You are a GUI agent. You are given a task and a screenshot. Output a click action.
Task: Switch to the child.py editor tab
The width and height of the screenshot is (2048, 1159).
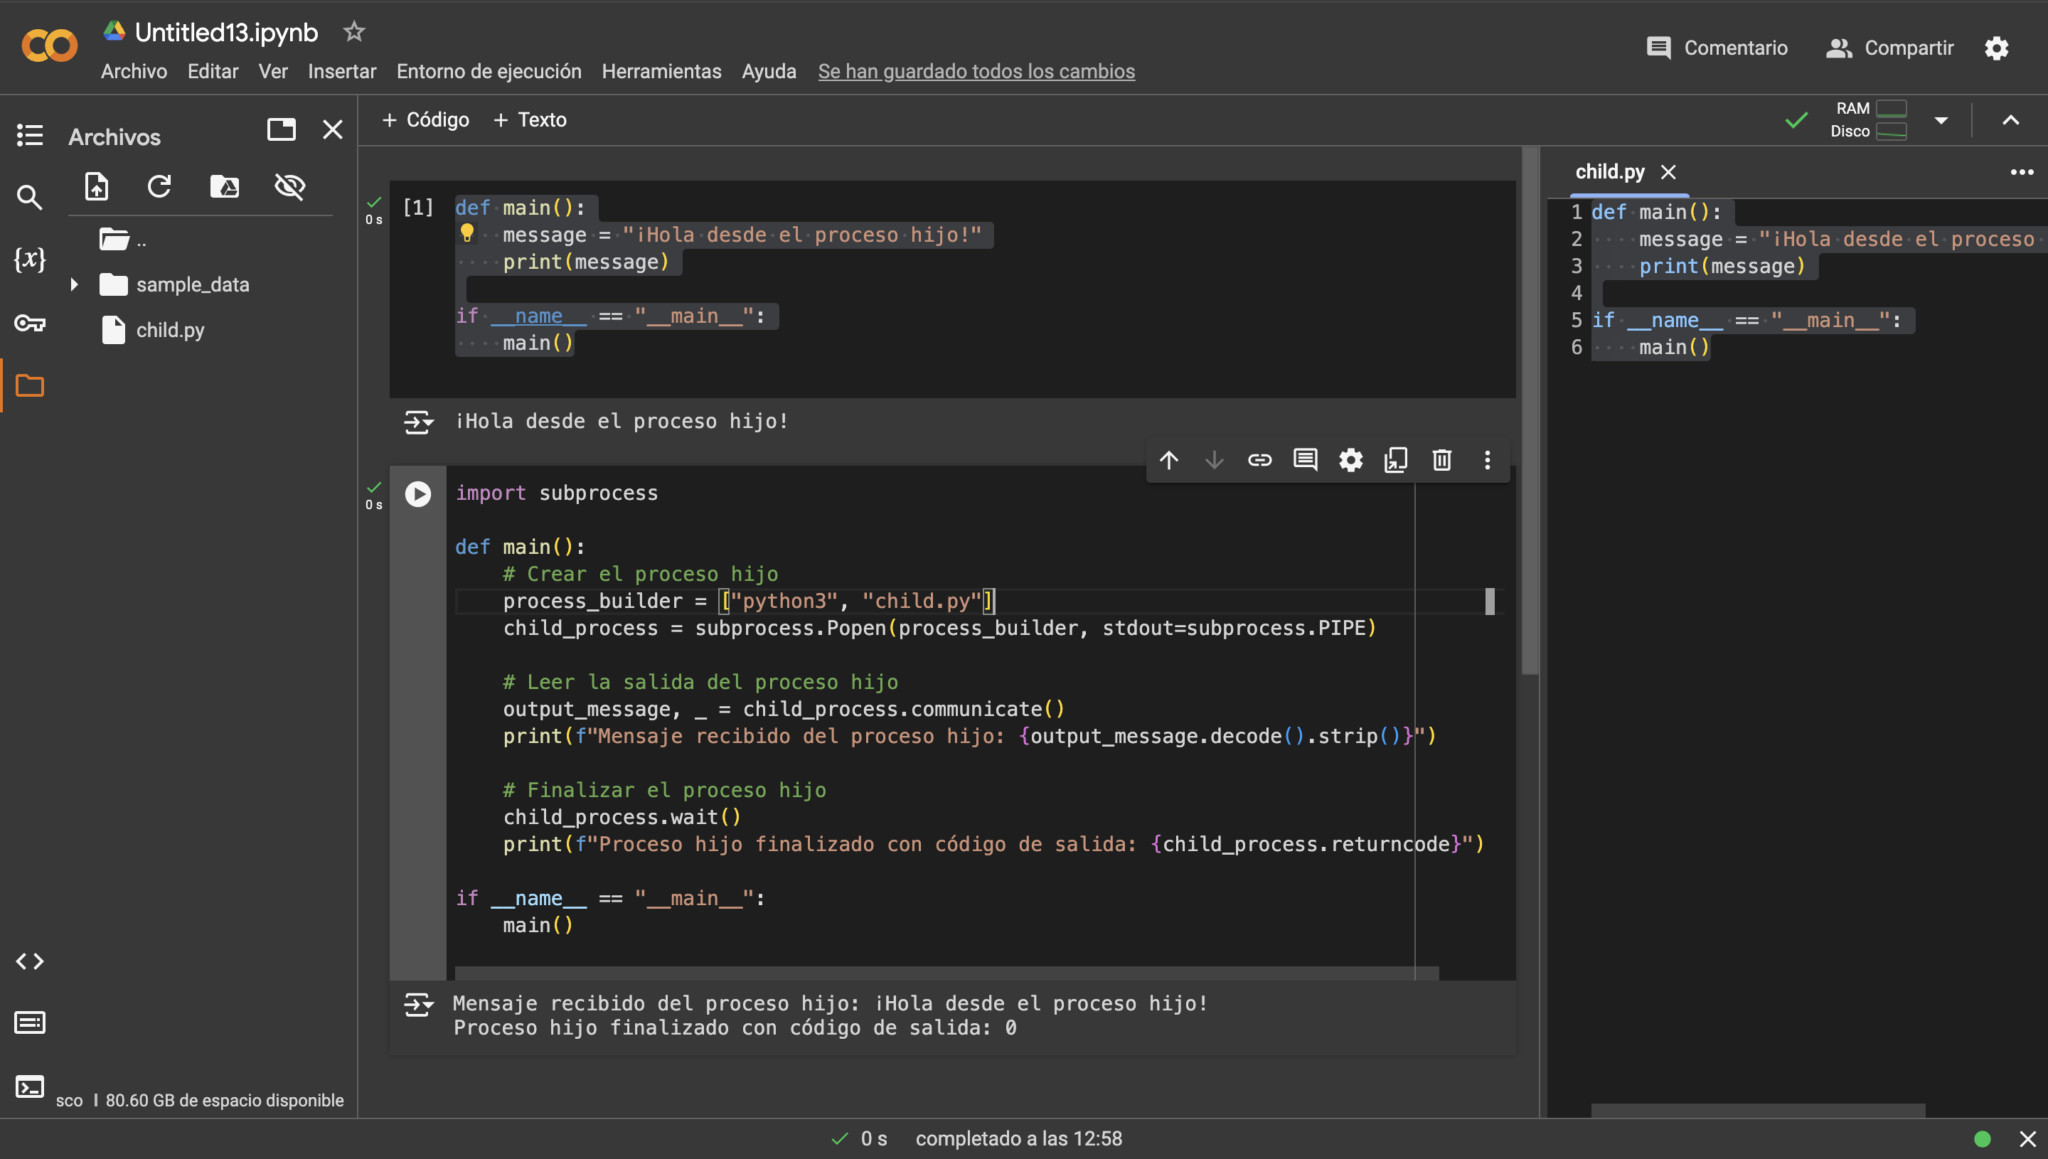point(1608,171)
